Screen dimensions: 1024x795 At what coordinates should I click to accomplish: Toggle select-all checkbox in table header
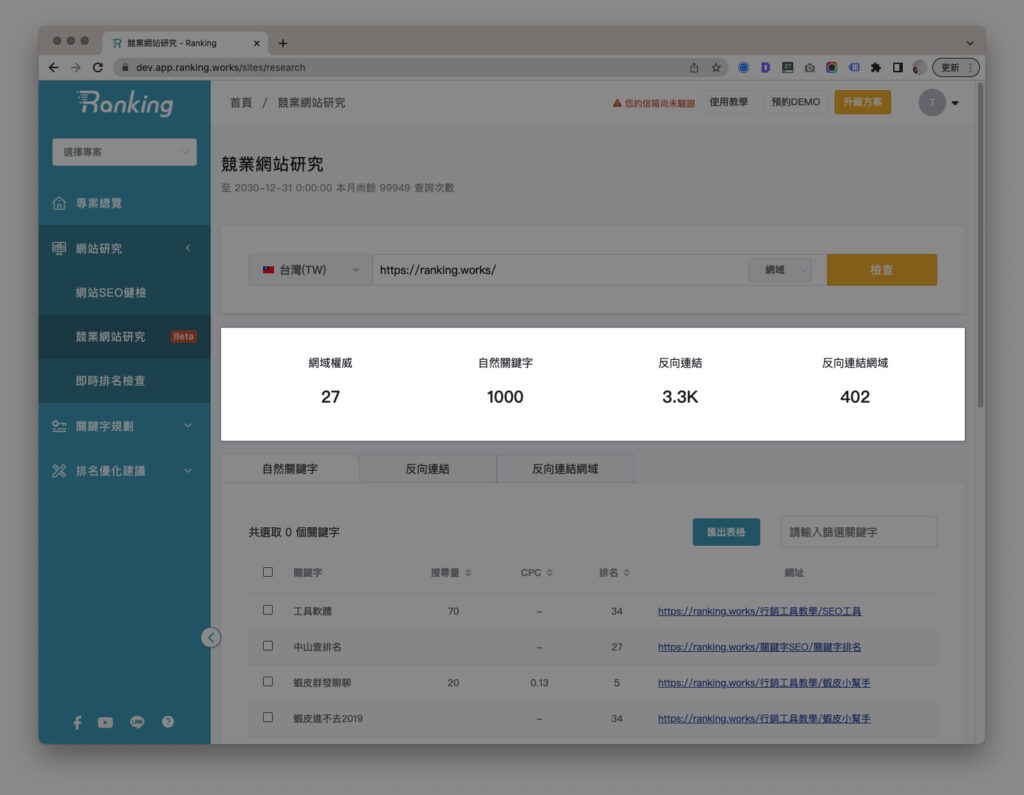coord(268,572)
